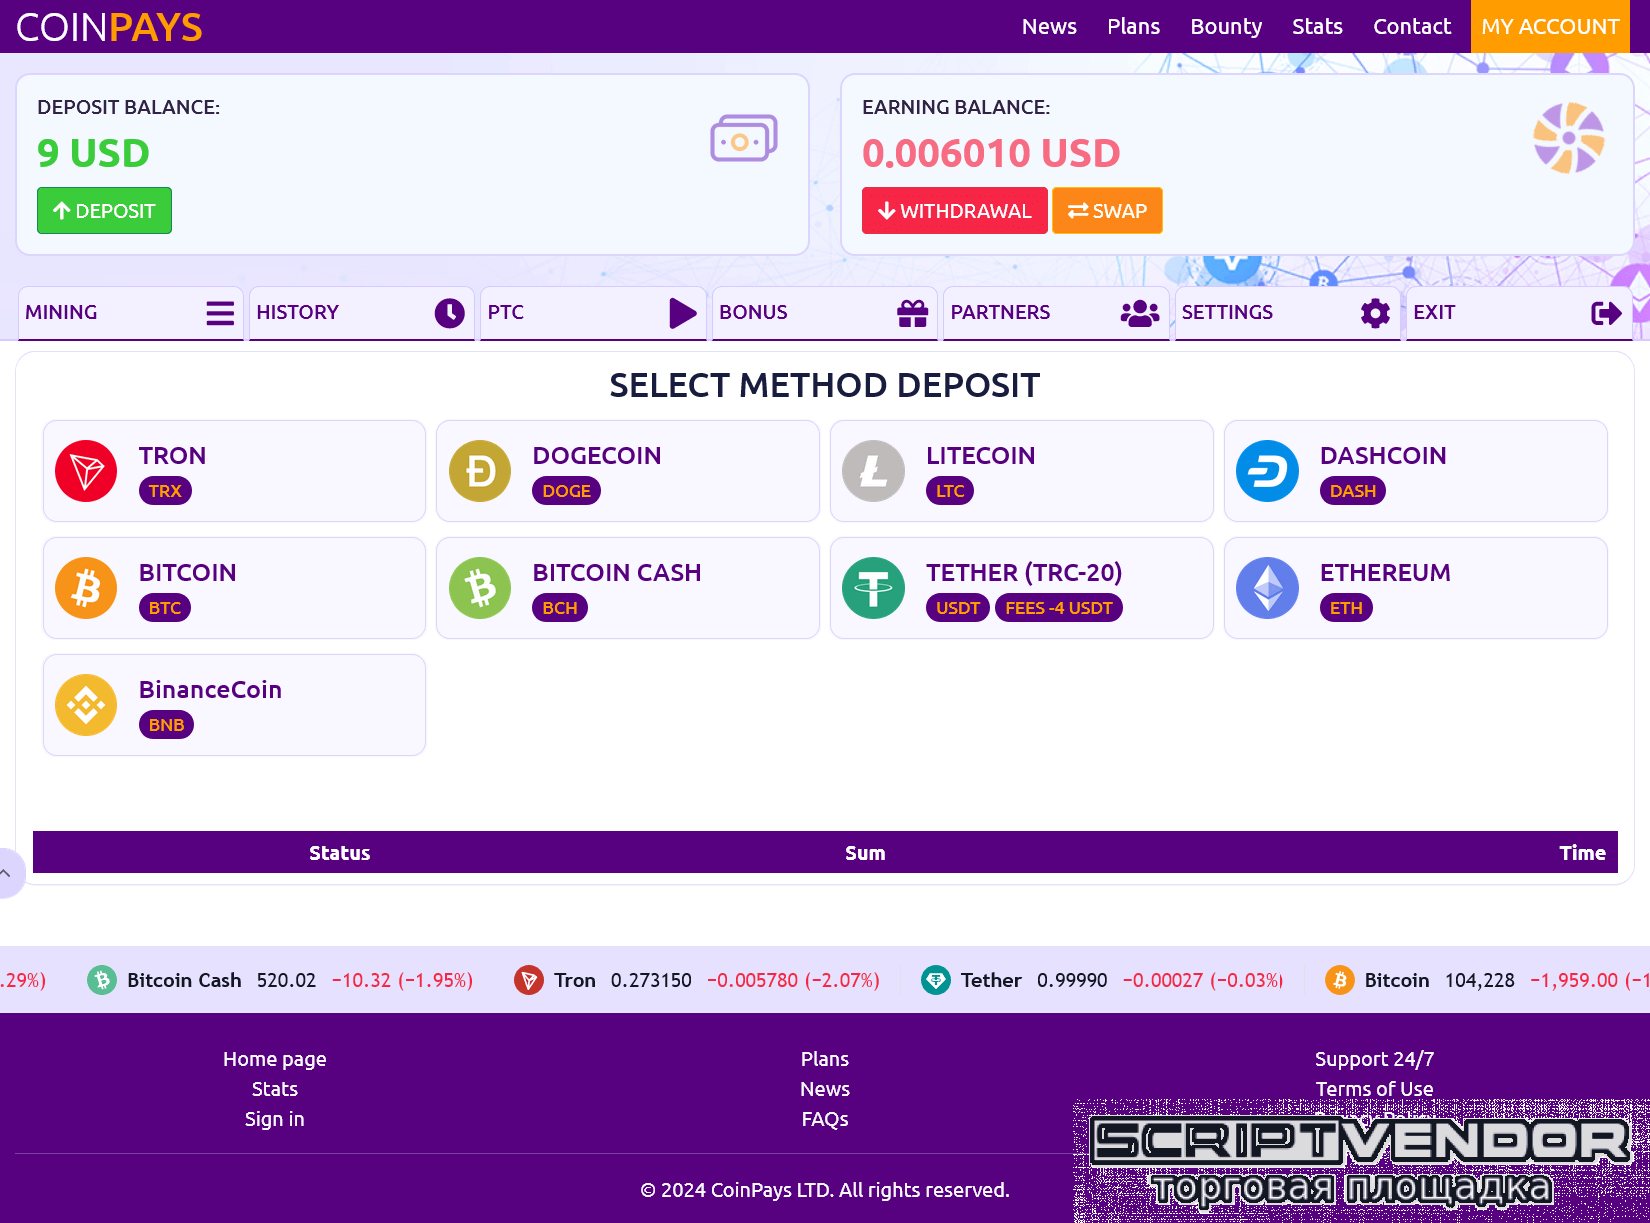Click the earning balance pinwheel icon

(x=1569, y=138)
